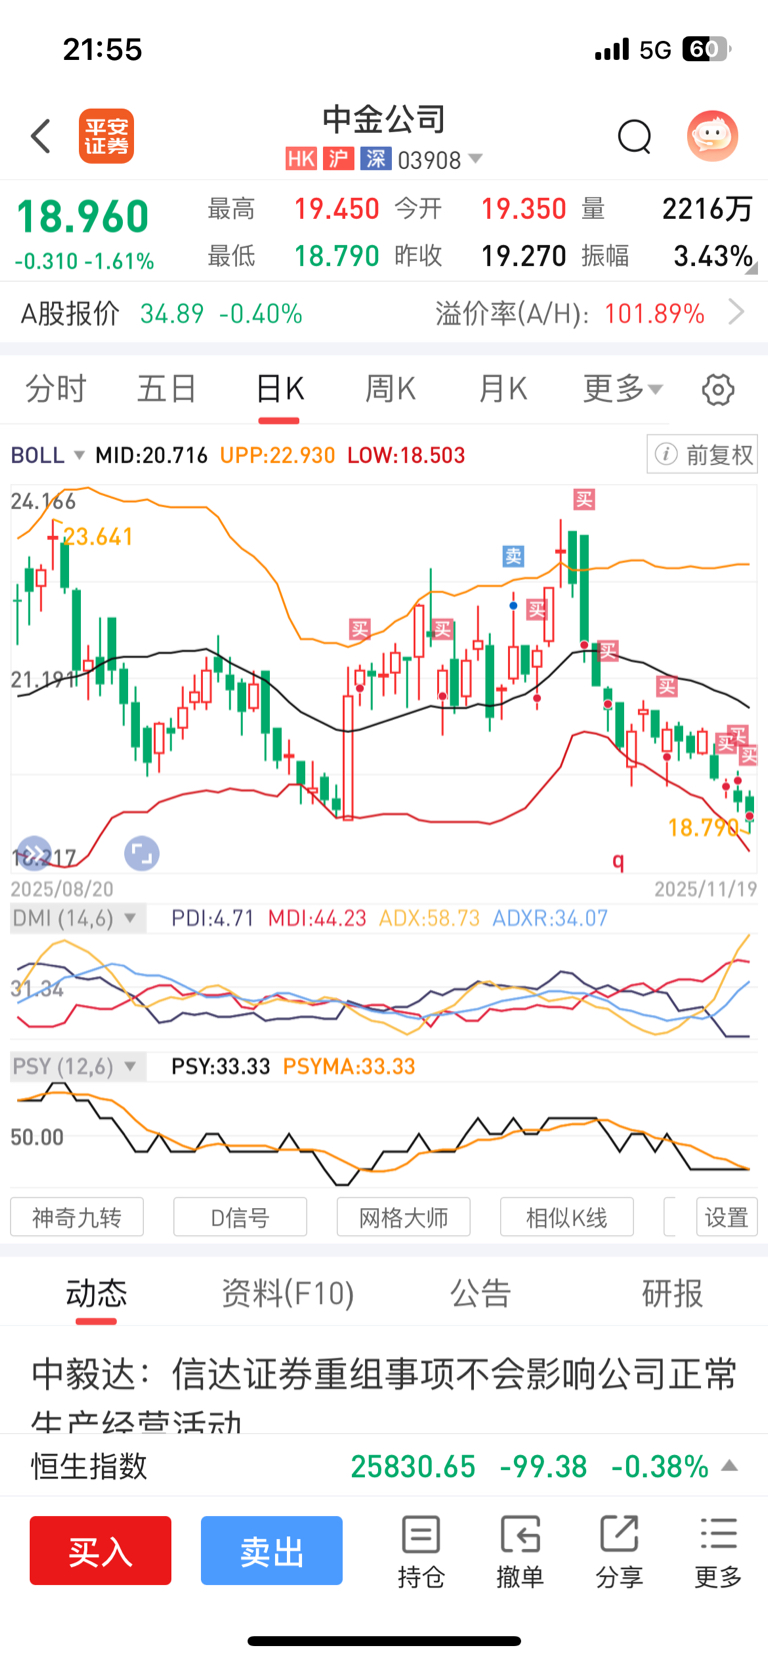Screen dimensions: 768x1663
Task: Tap the battery status icon
Action: 706,49
